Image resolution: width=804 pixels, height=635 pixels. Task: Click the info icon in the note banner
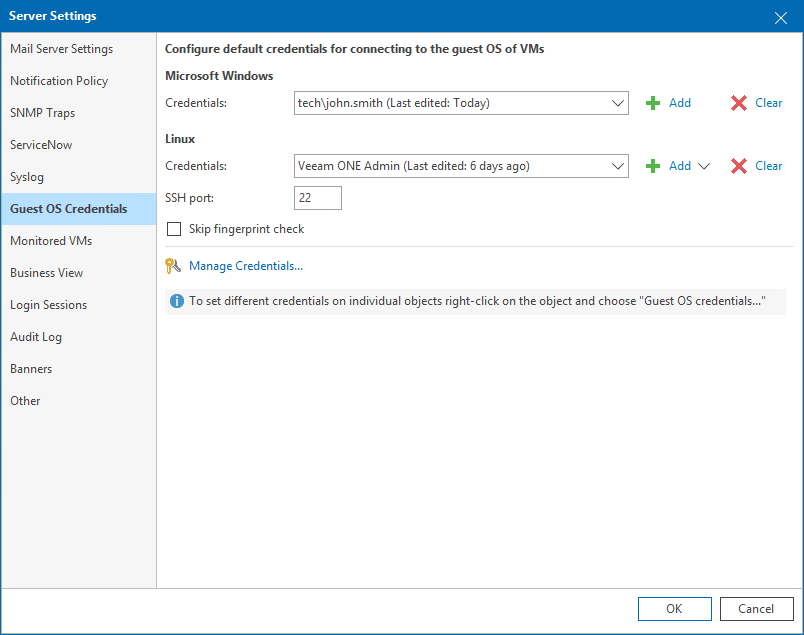pos(178,301)
